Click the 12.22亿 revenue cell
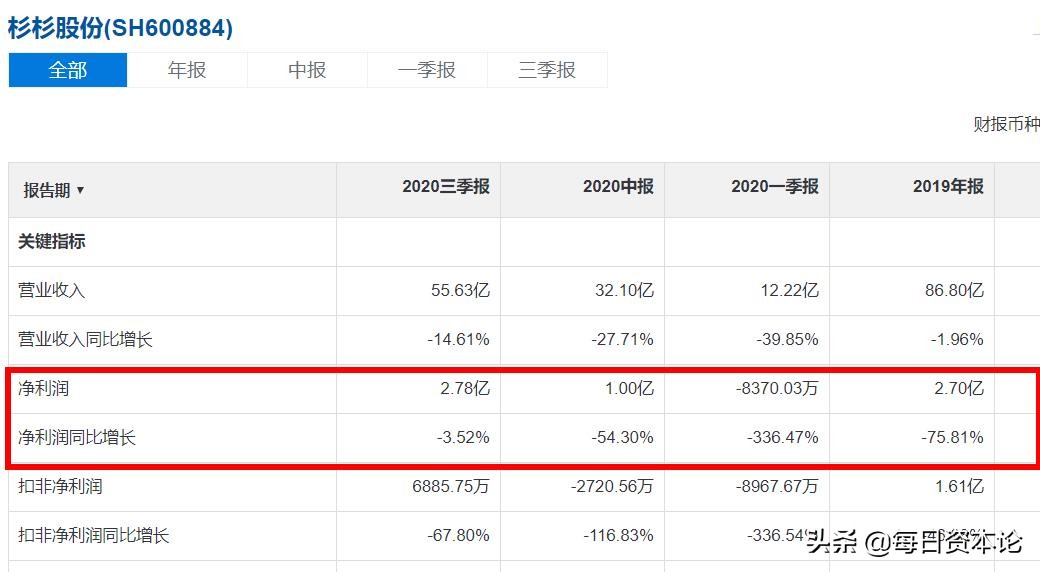Image resolution: width=1040 pixels, height=572 pixels. coord(789,291)
